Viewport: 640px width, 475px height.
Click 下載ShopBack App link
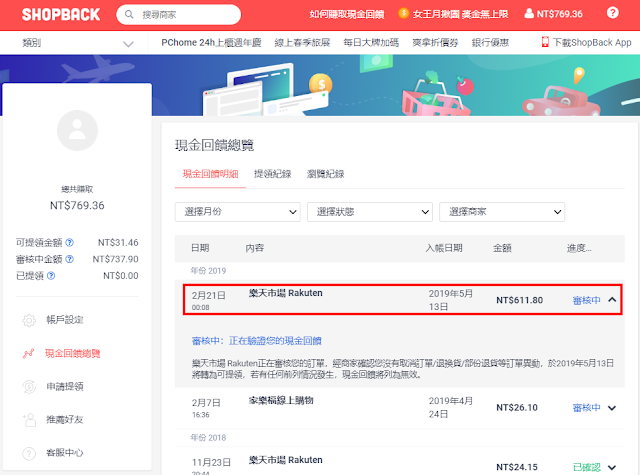[x=592, y=42]
